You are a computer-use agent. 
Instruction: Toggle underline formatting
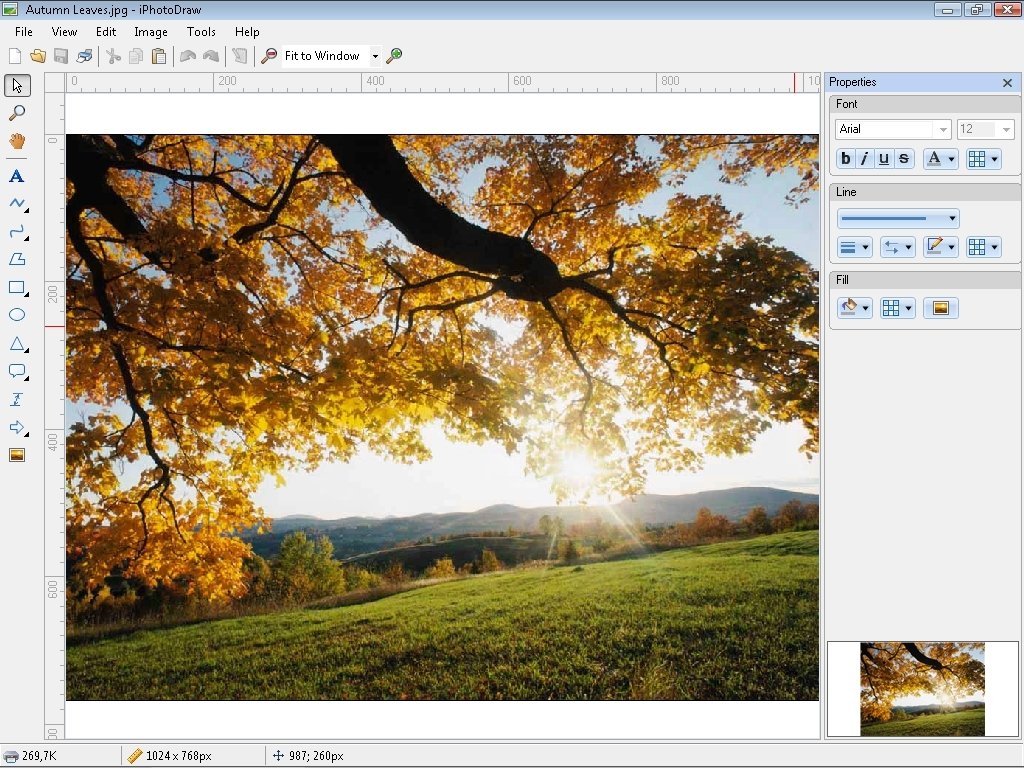tap(884, 159)
